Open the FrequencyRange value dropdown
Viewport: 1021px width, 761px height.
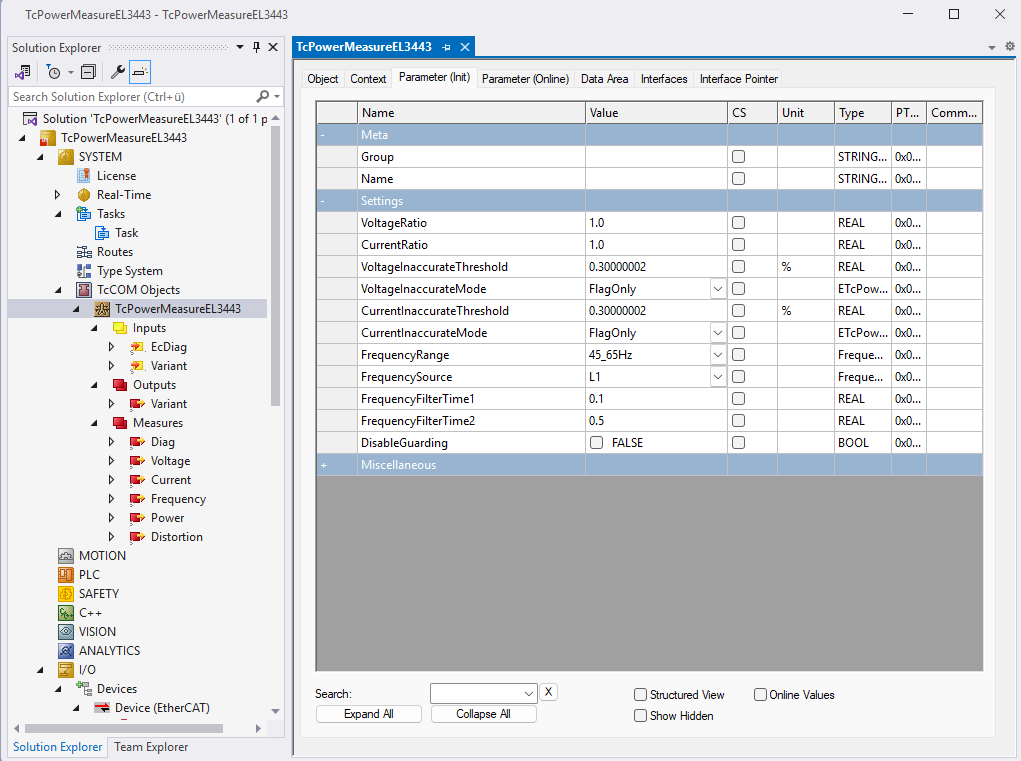pos(717,355)
